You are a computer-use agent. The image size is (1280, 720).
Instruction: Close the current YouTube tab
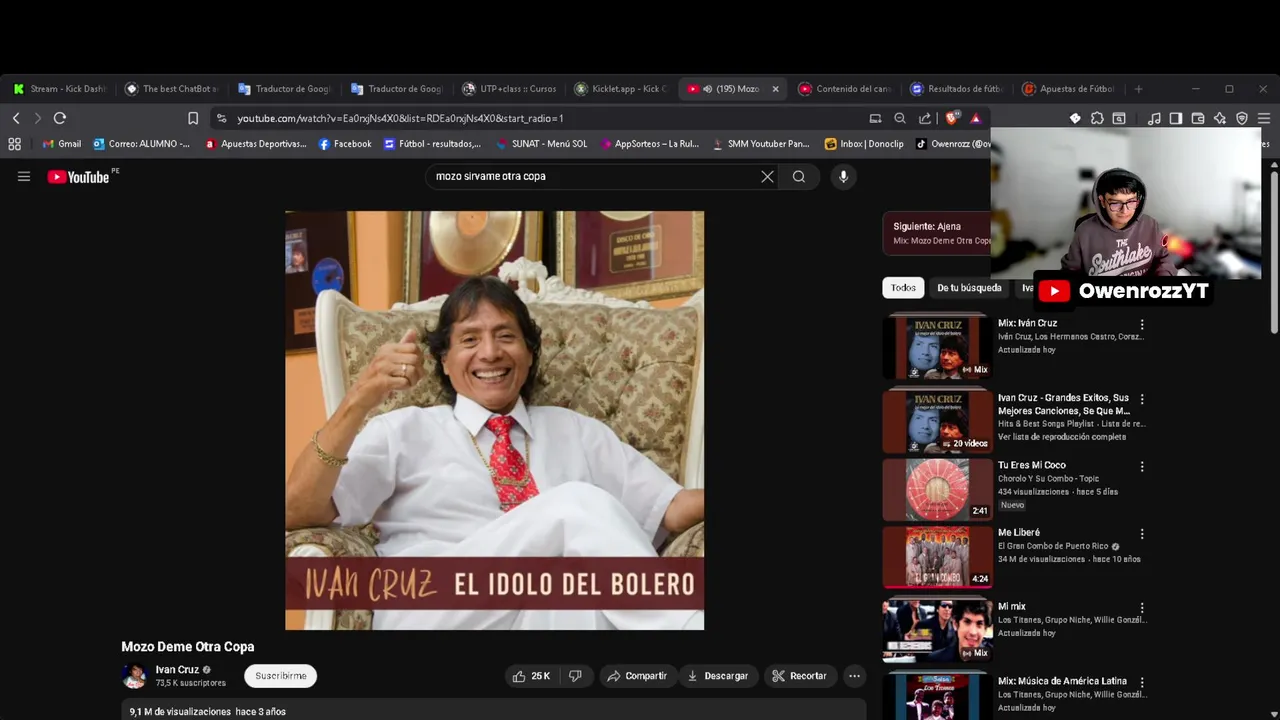tap(775, 89)
